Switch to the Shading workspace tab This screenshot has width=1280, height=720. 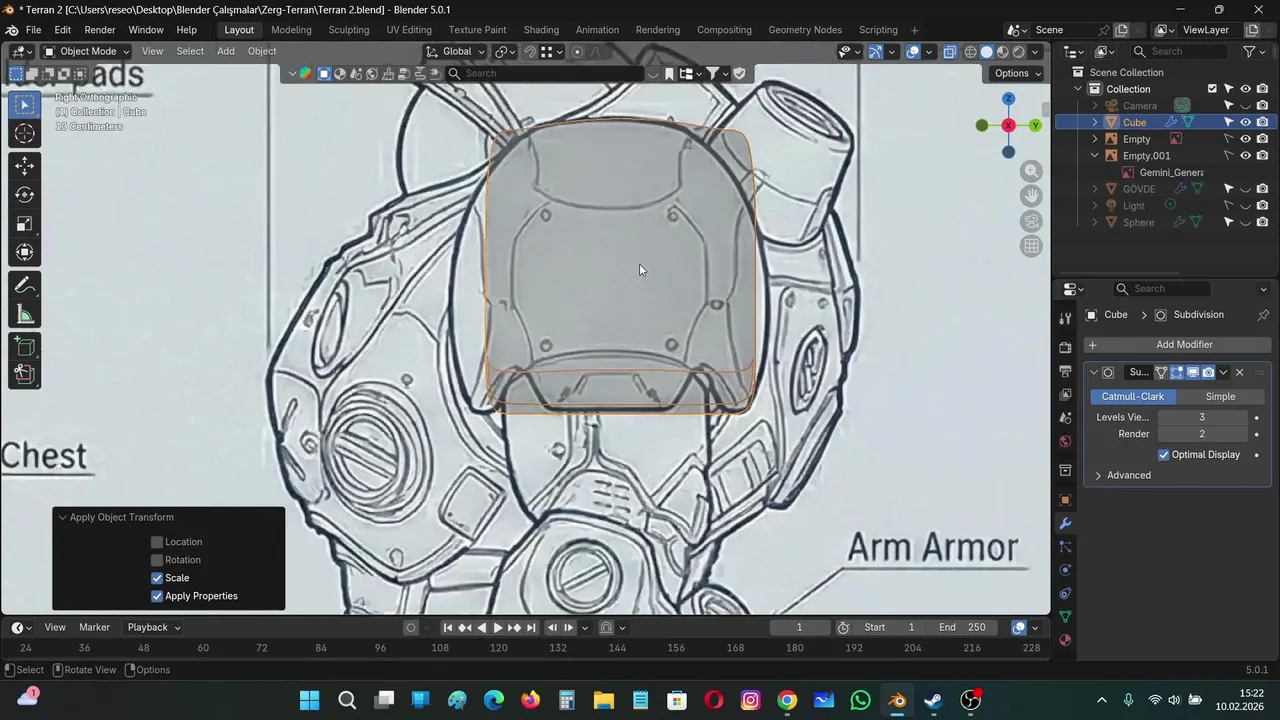tap(541, 30)
